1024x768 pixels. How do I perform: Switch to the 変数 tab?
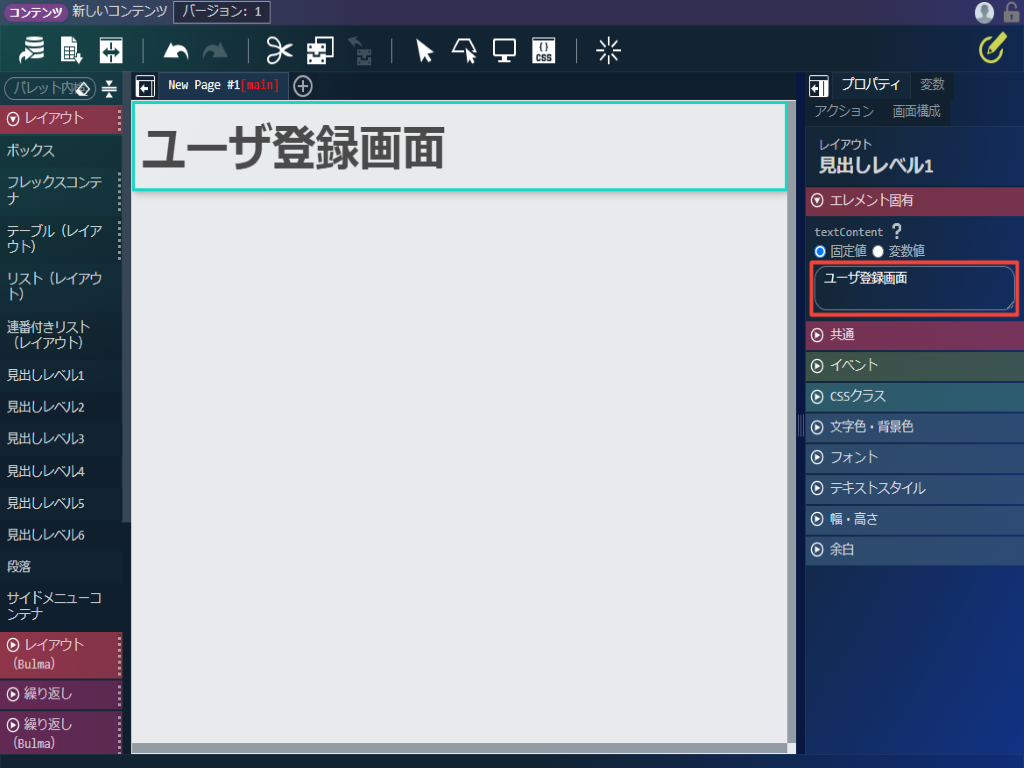click(932, 84)
